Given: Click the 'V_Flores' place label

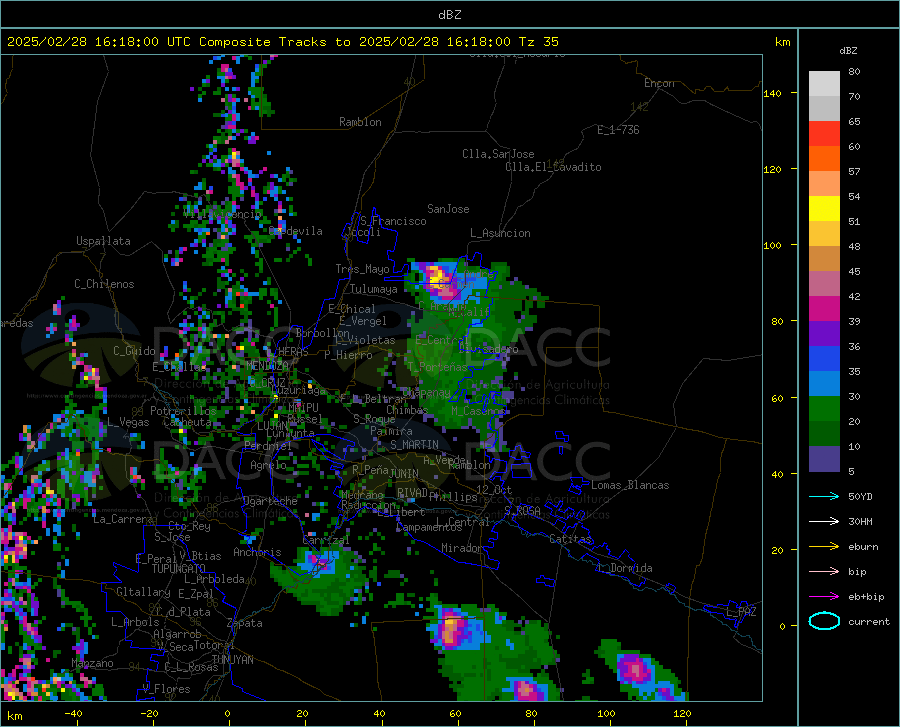Looking at the screenshot, I should point(166,689).
